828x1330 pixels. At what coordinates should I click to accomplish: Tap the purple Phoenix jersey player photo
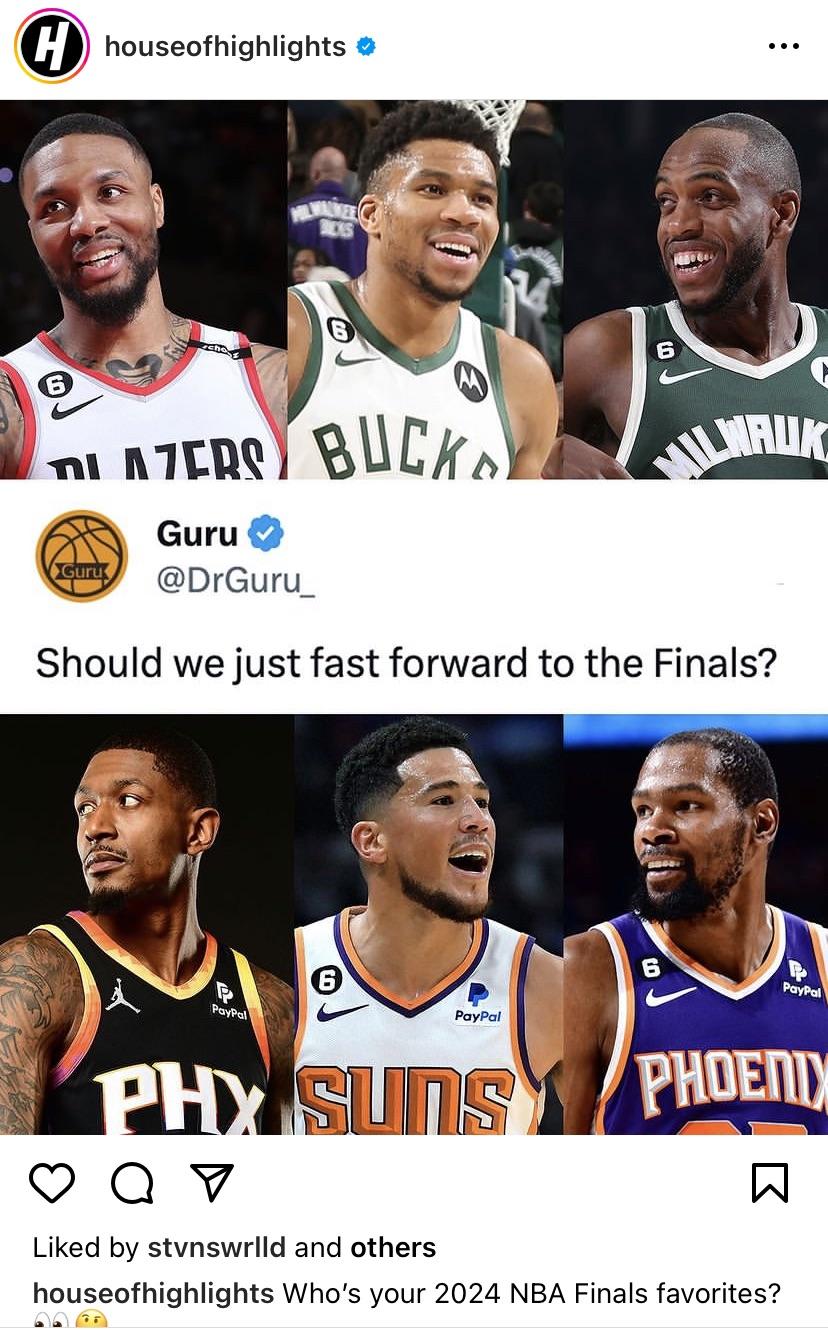click(696, 924)
